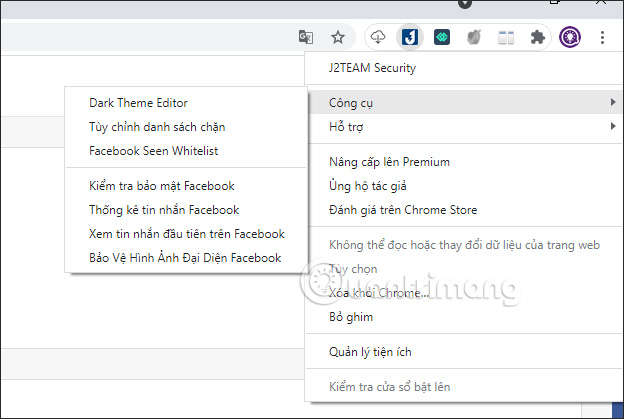
Task: Open Facebook Seen Whitelist
Action: (x=186, y=150)
